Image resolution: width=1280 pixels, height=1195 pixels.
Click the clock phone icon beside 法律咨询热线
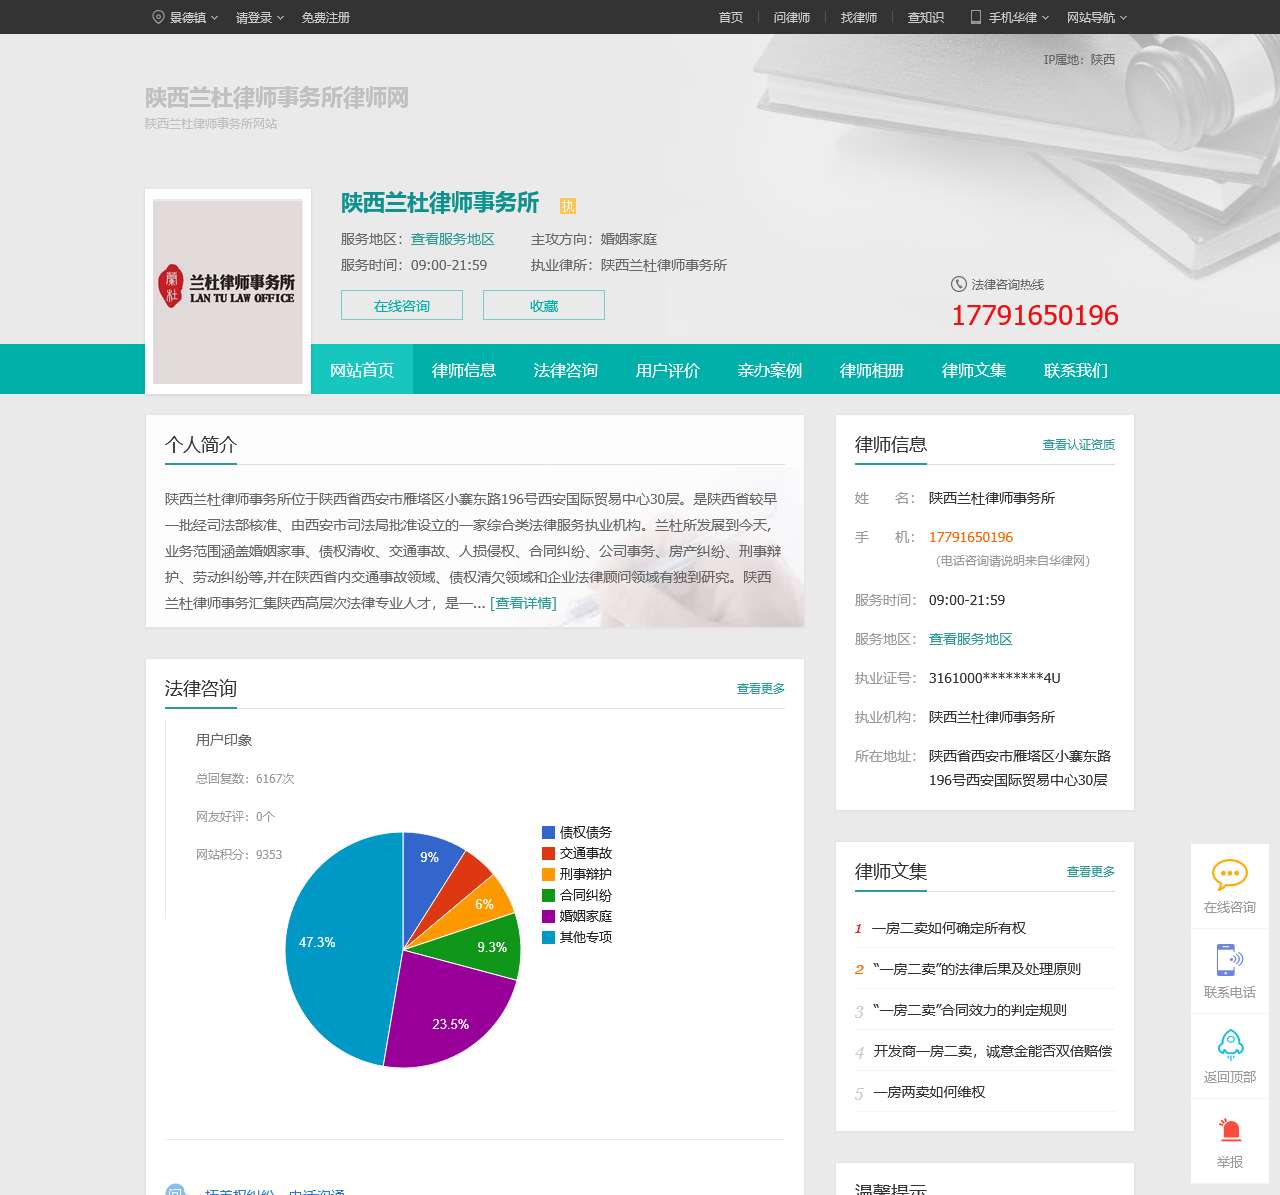click(958, 284)
